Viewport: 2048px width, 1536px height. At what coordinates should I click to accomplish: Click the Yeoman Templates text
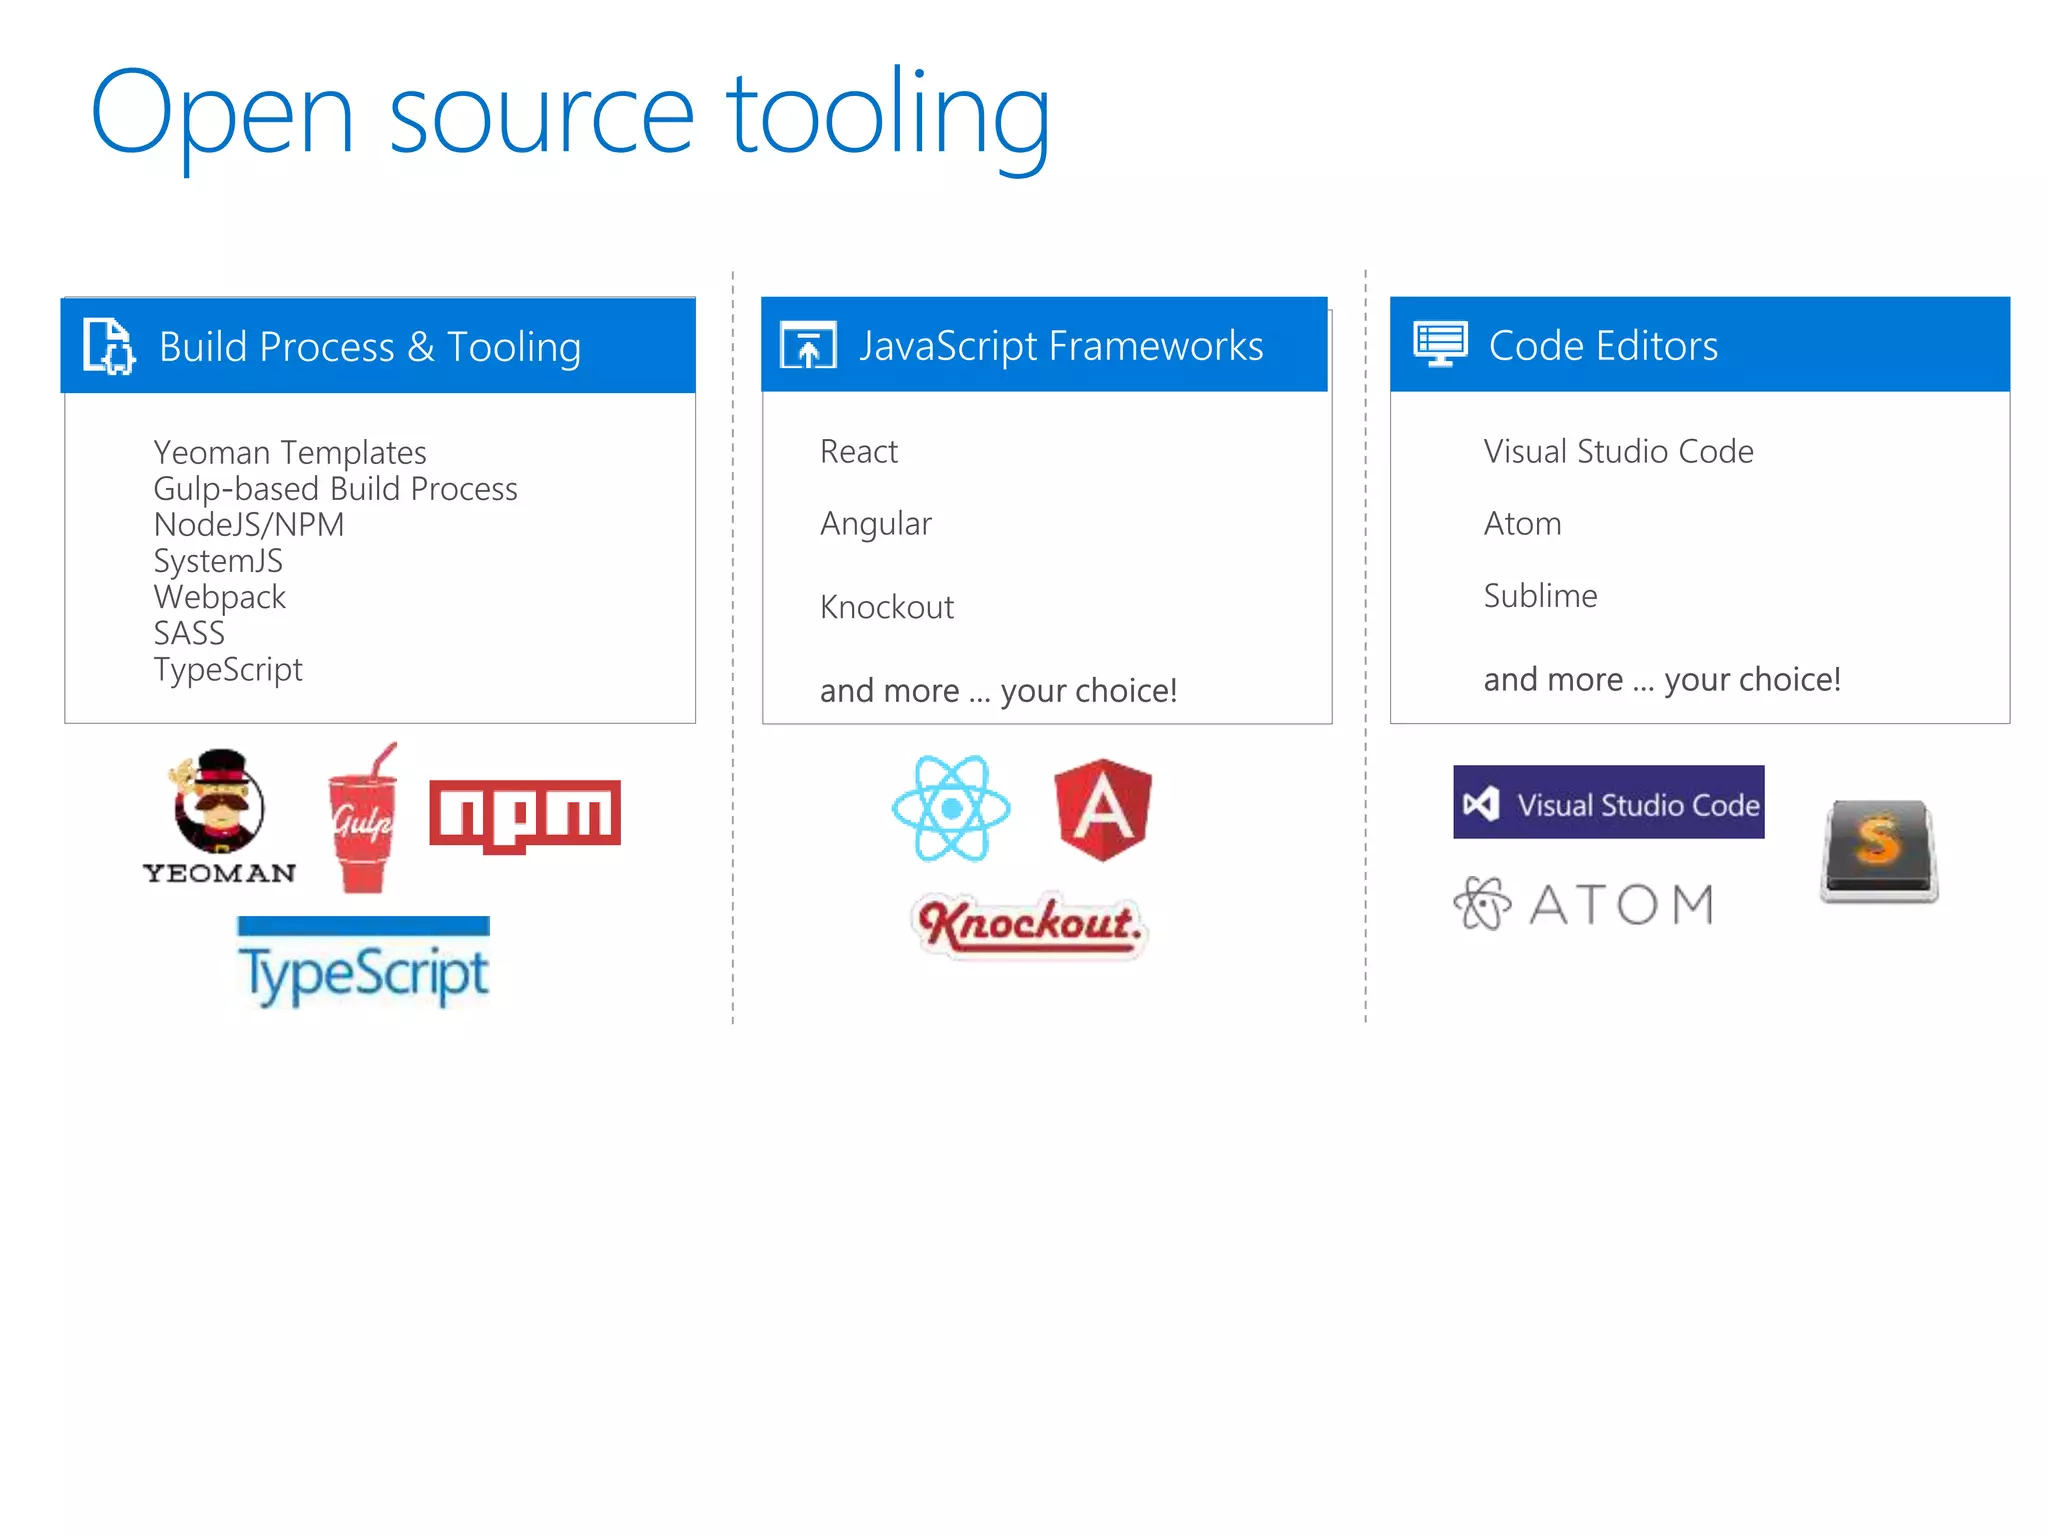(290, 452)
